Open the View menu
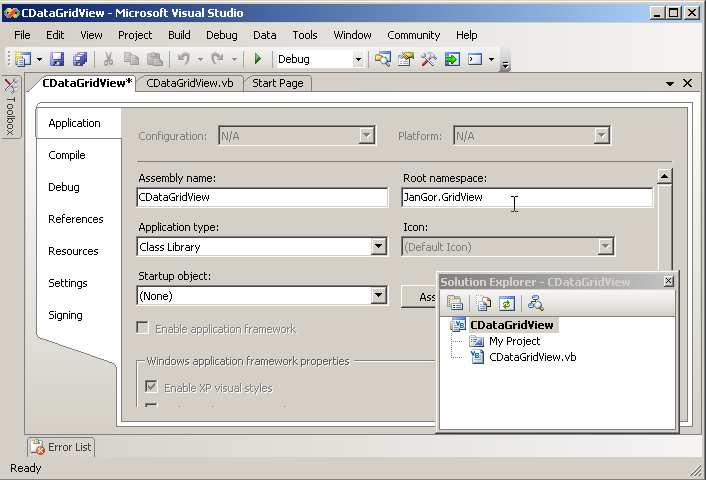This screenshot has width=706, height=480. (x=91, y=35)
